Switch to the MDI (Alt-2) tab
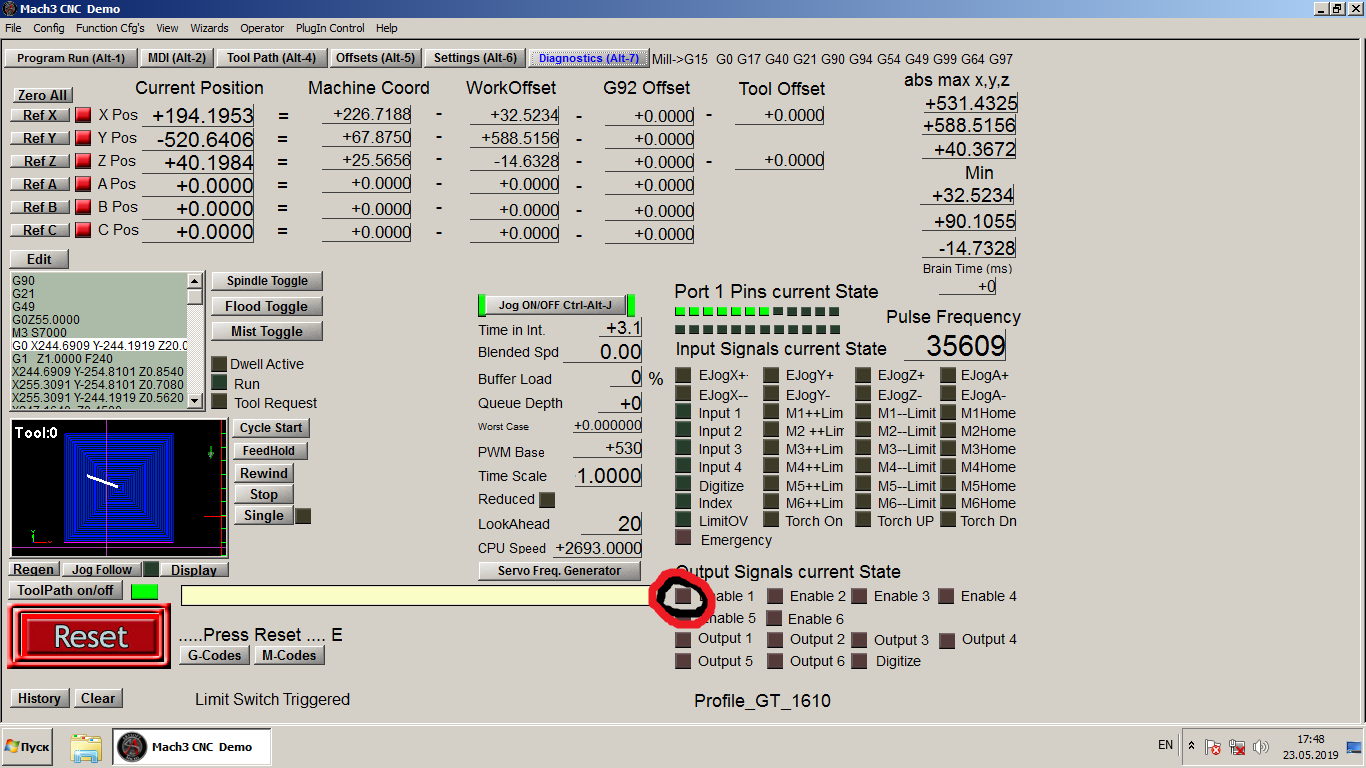1366x768 pixels. pyautogui.click(x=177, y=58)
